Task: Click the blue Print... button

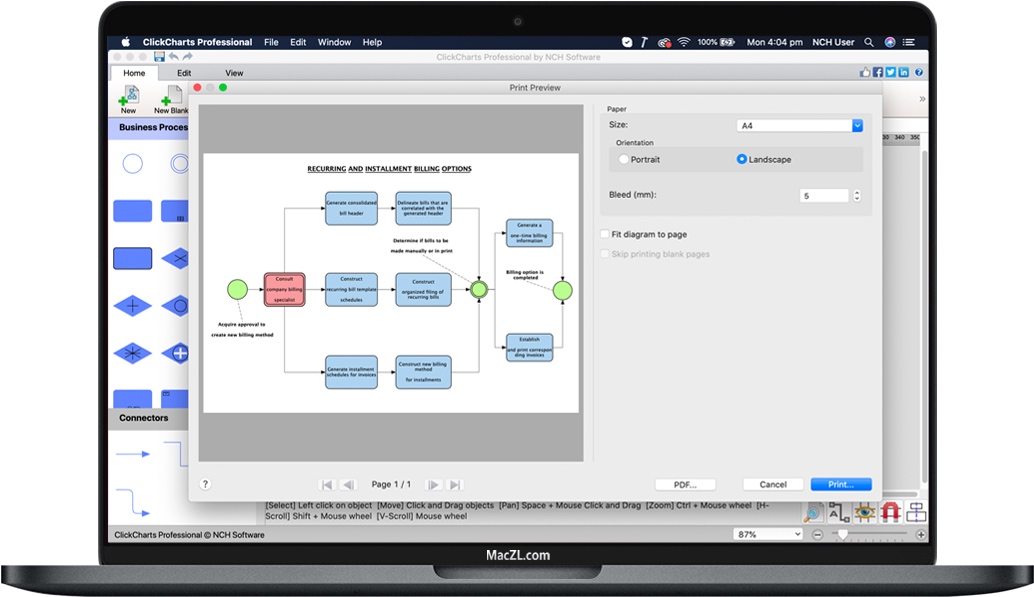Action: click(x=841, y=484)
